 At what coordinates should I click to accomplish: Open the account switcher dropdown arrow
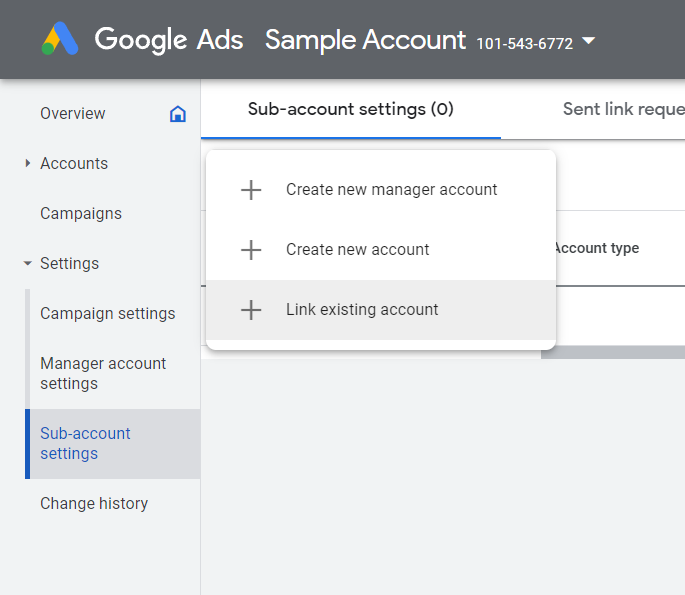pyautogui.click(x=588, y=41)
